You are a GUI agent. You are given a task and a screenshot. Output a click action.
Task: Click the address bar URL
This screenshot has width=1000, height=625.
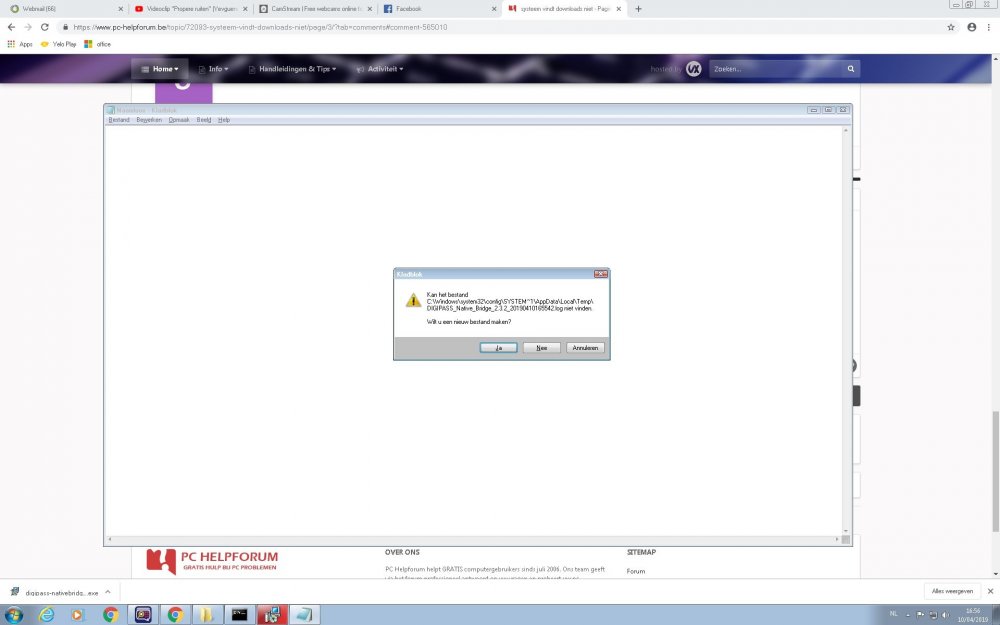tap(260, 27)
